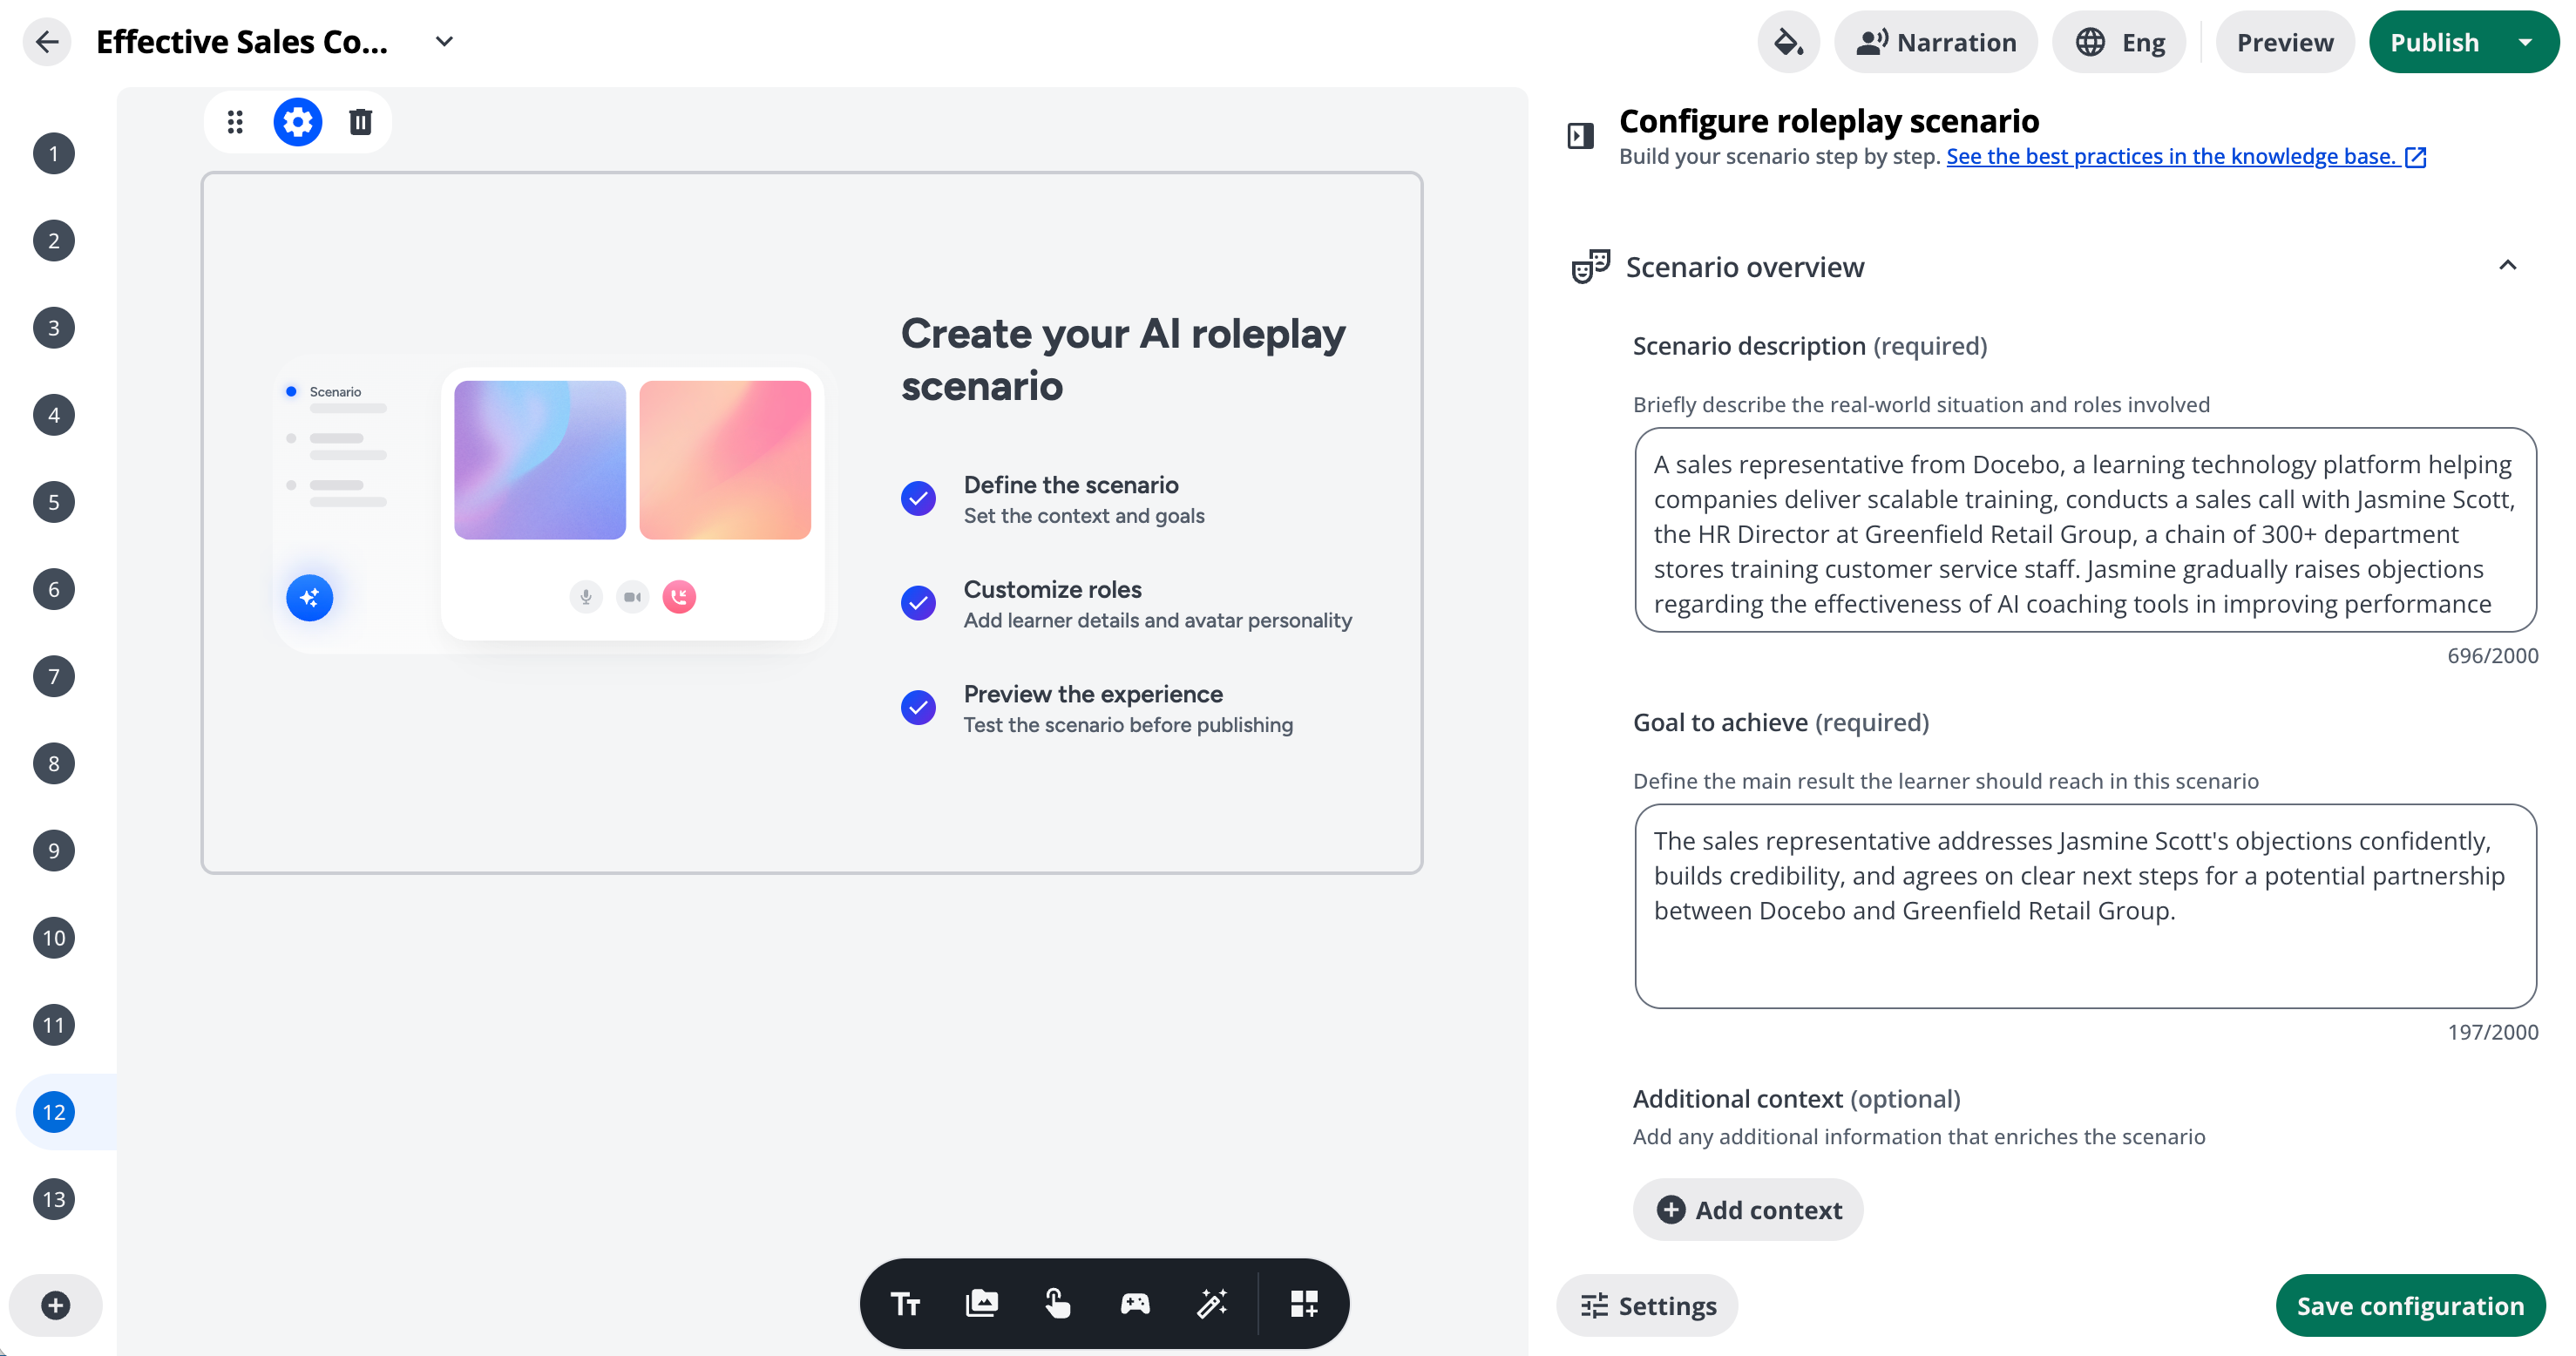Image resolution: width=2576 pixels, height=1356 pixels.
Task: Go to slide 2
Action: click(54, 241)
